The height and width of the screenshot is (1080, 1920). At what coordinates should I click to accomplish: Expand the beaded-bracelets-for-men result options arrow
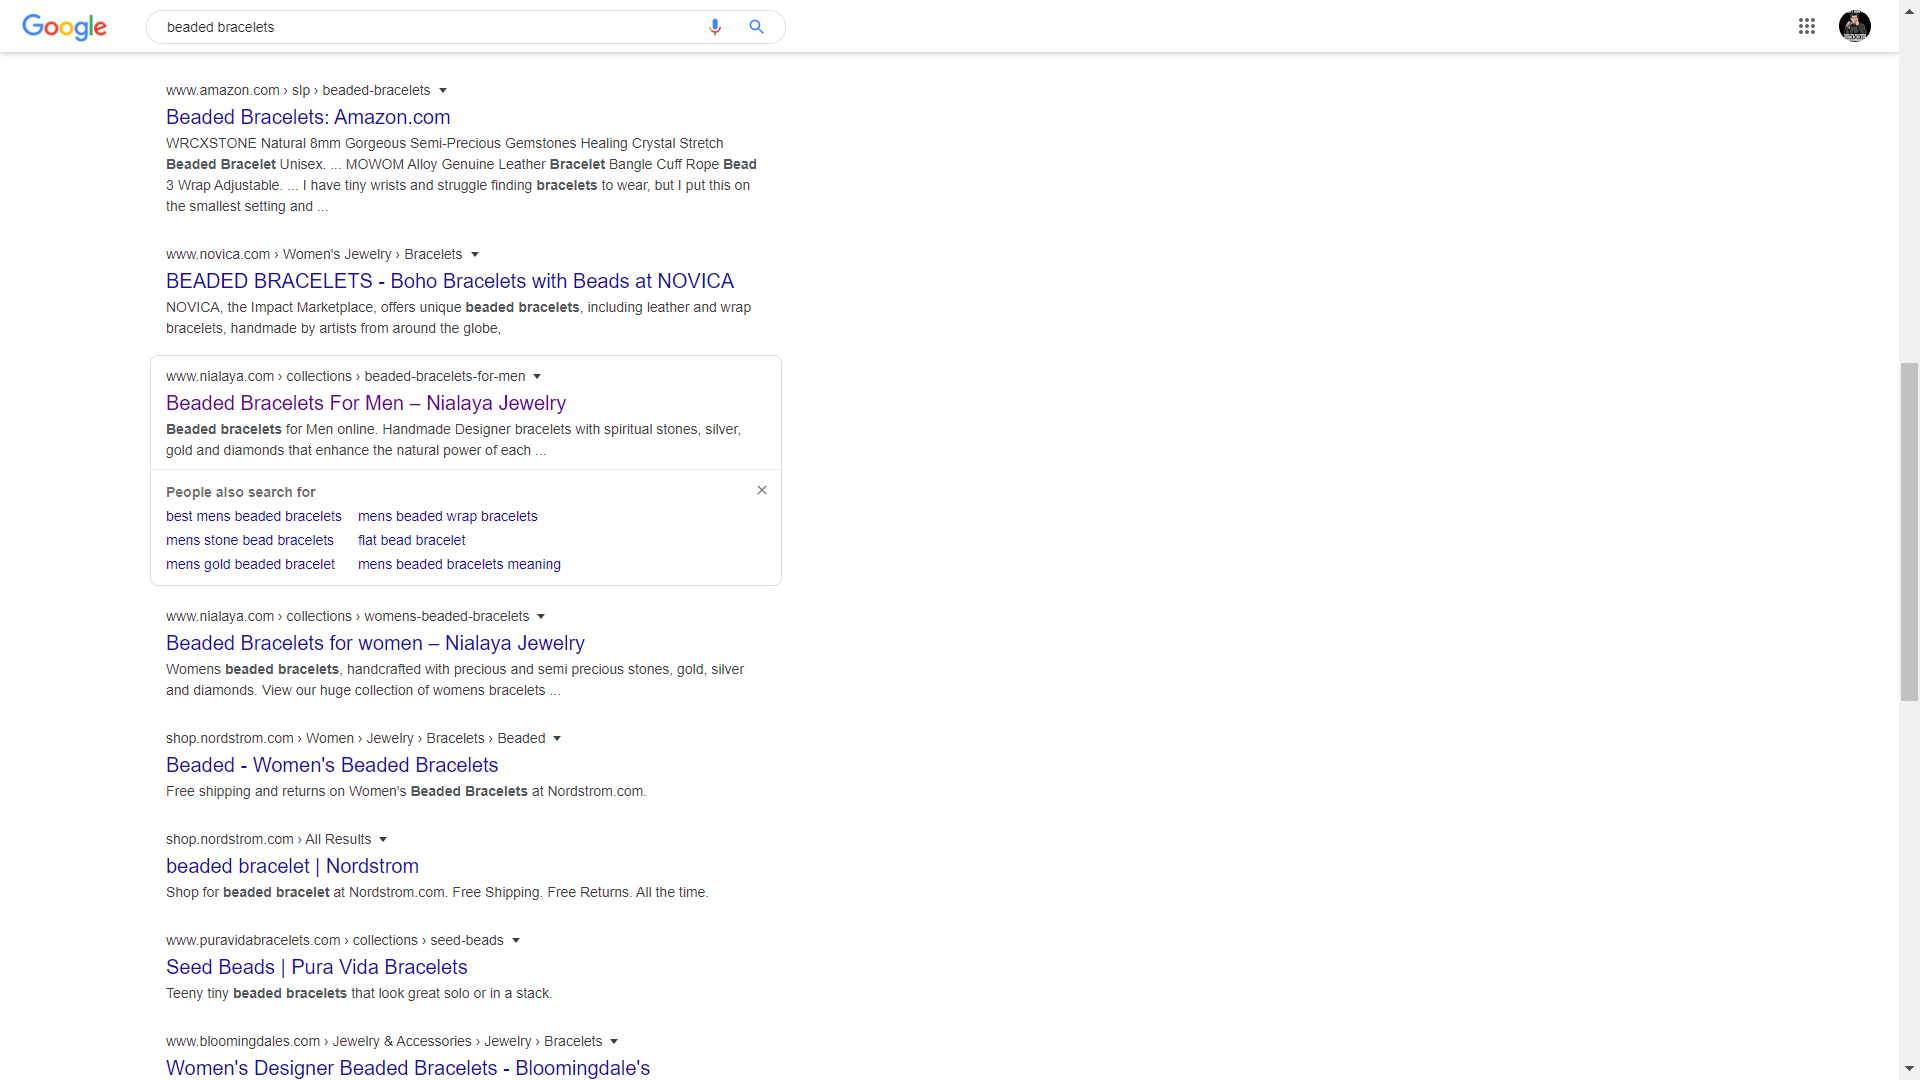pos(537,377)
